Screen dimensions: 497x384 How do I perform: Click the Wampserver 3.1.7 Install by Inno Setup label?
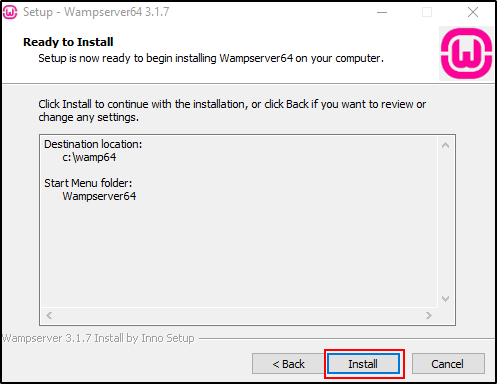click(98, 338)
